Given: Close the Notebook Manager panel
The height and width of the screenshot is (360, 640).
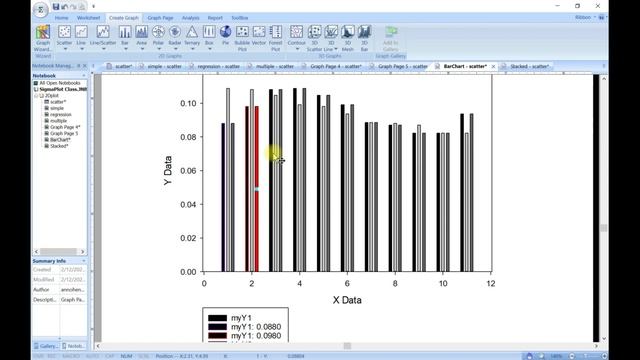Looking at the screenshot, I should [84, 66].
